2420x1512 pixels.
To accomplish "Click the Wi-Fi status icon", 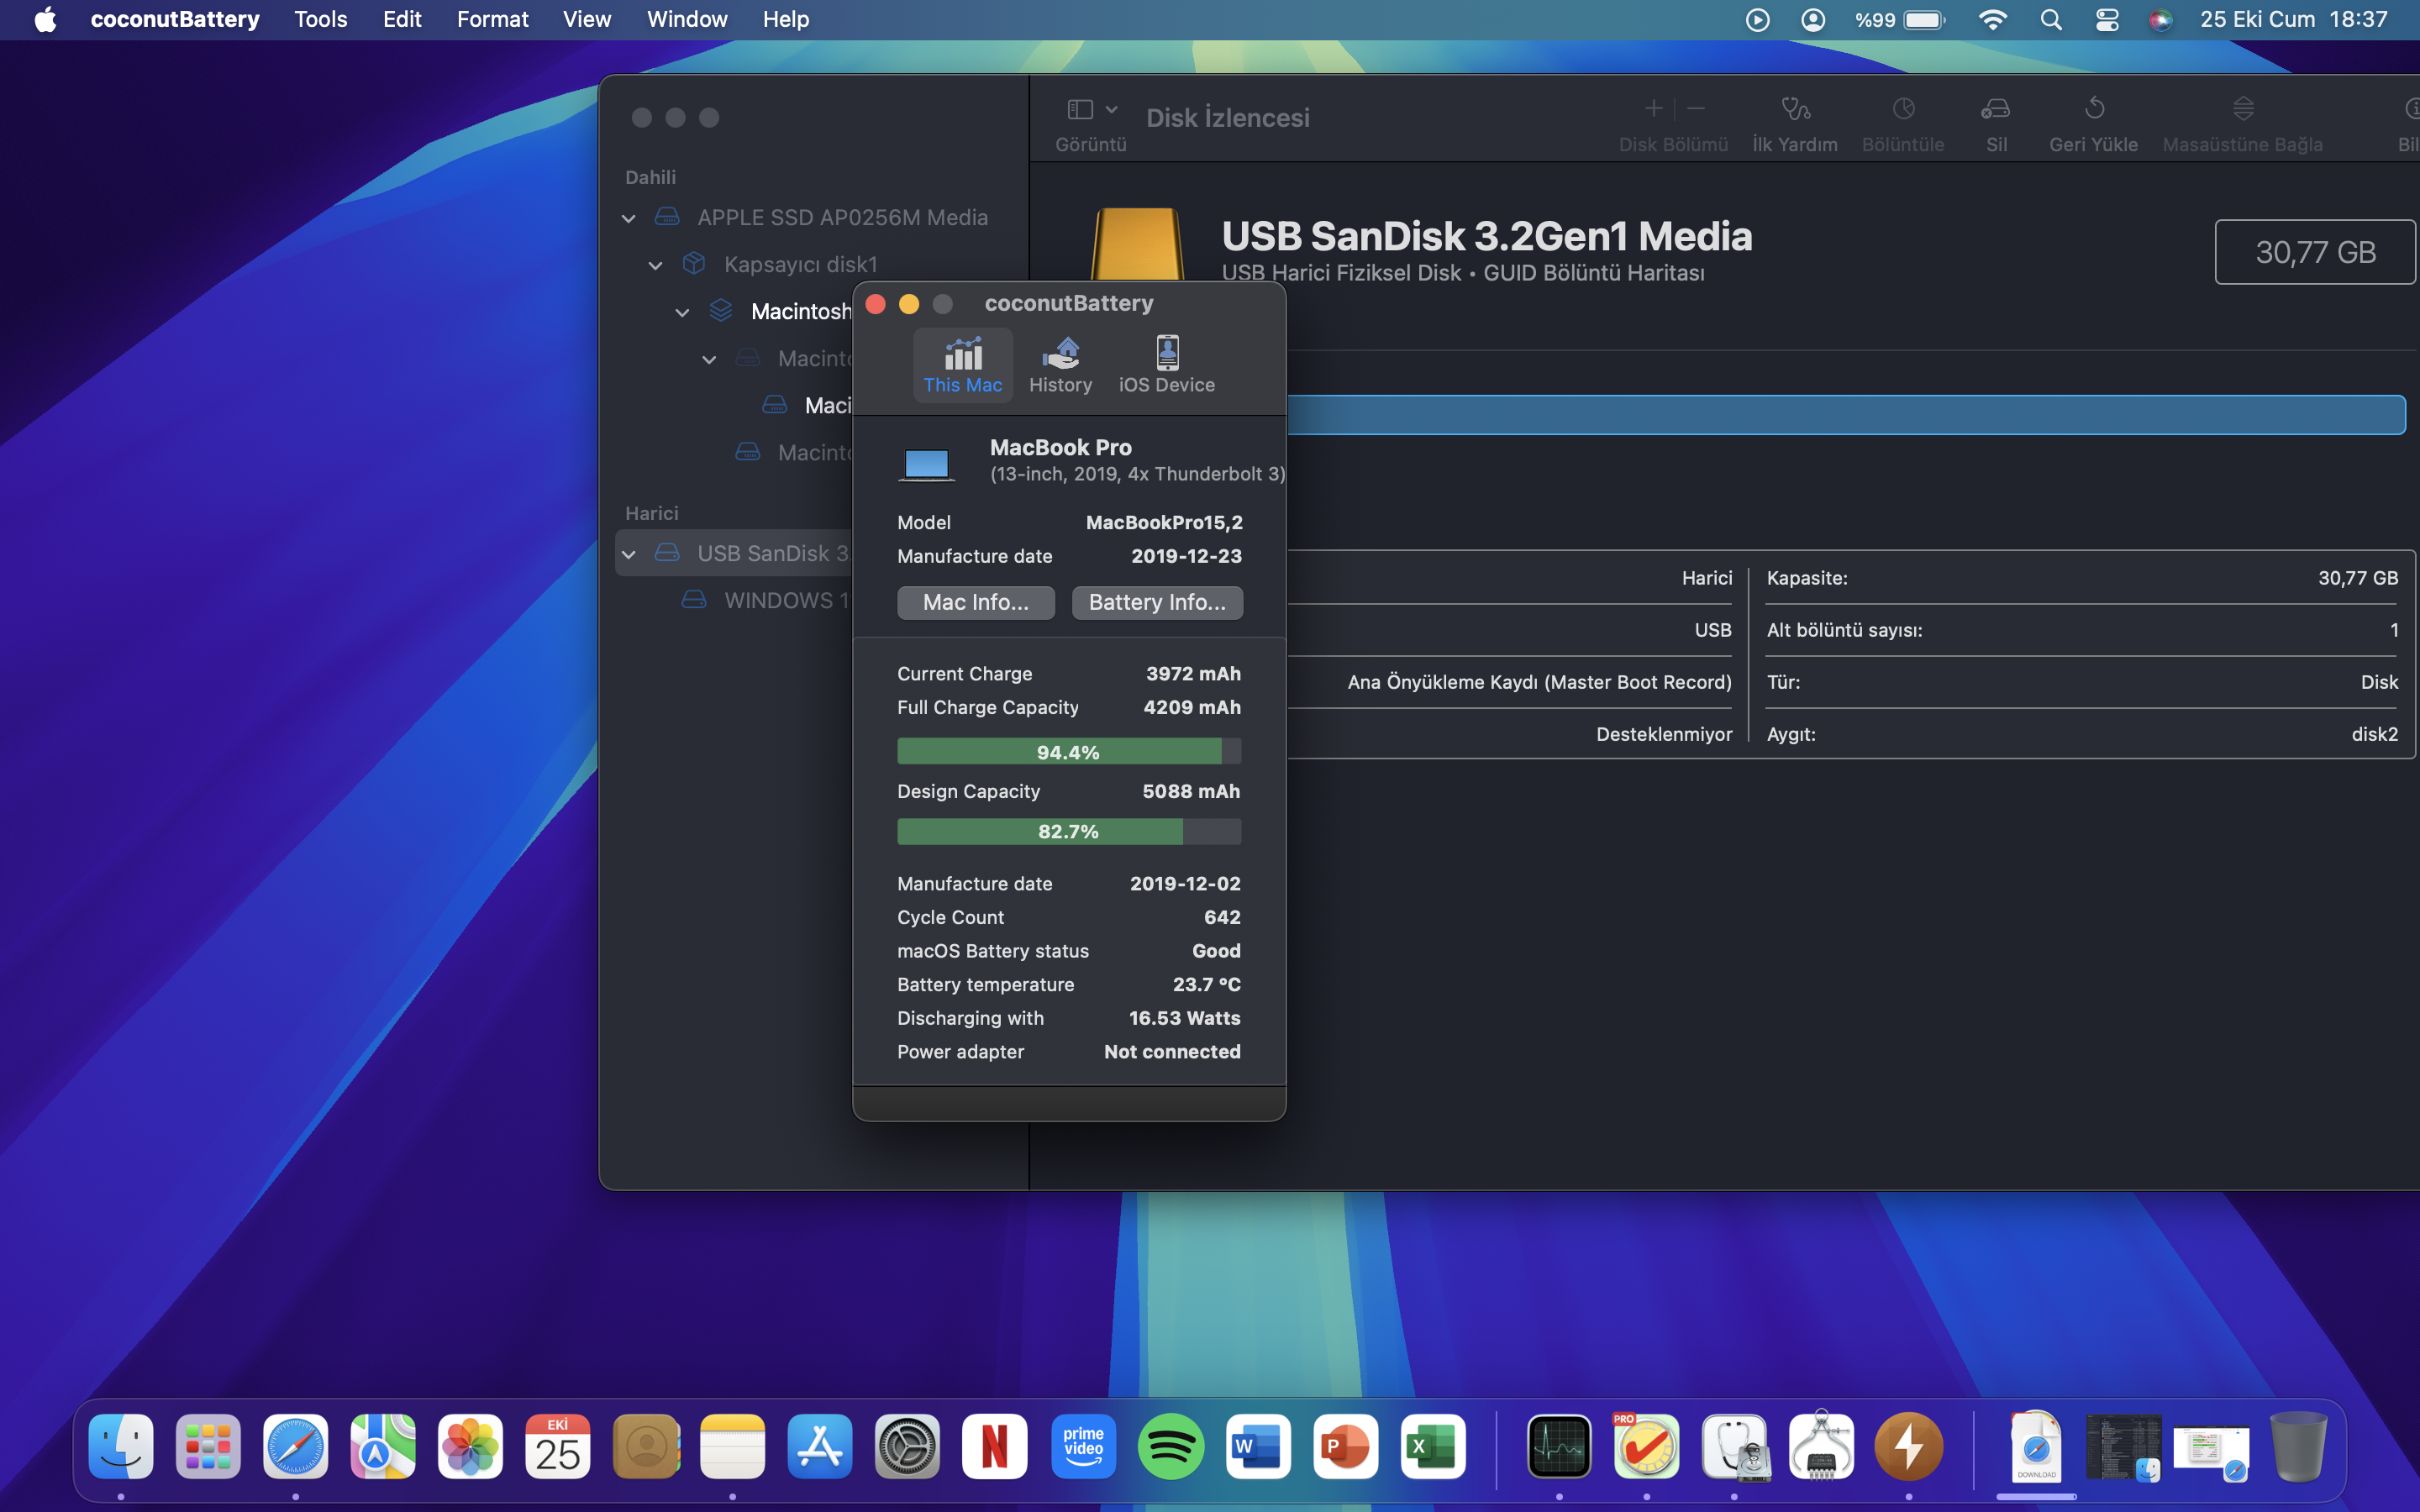I will pos(1992,19).
